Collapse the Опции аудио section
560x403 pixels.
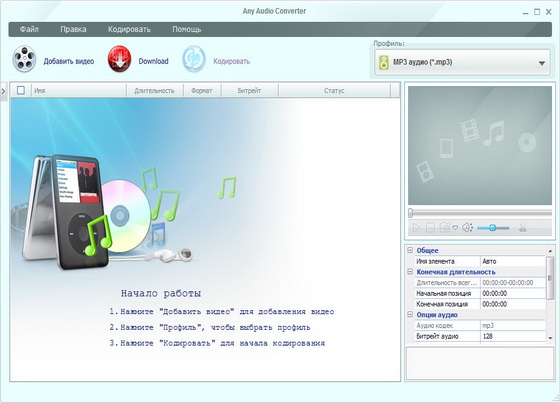(x=410, y=315)
